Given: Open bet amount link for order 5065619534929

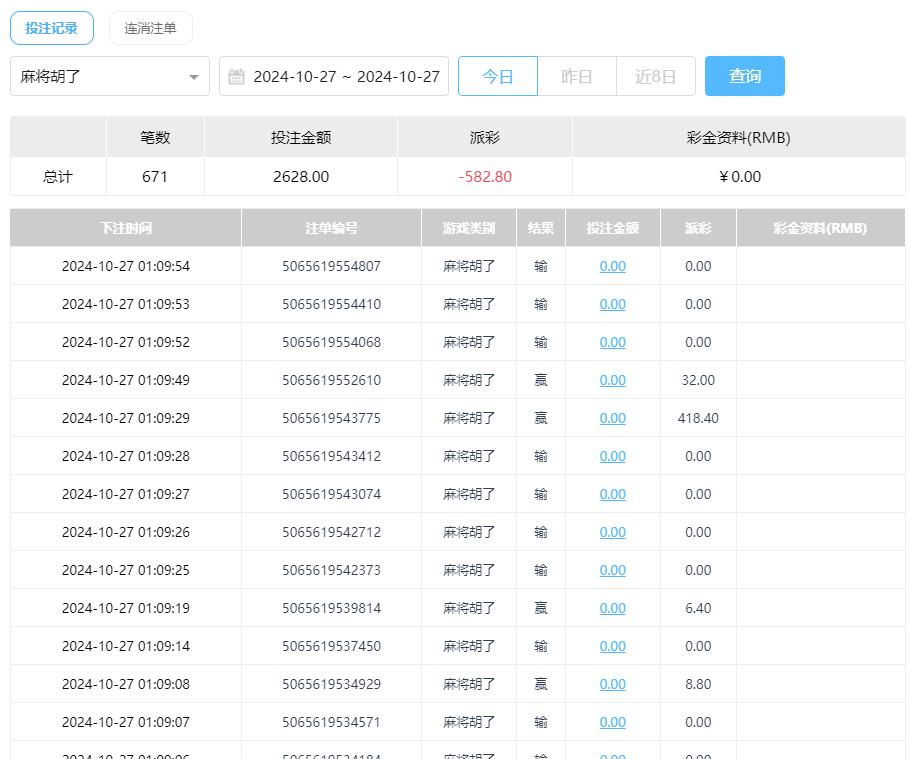Looking at the screenshot, I should 612,684.
